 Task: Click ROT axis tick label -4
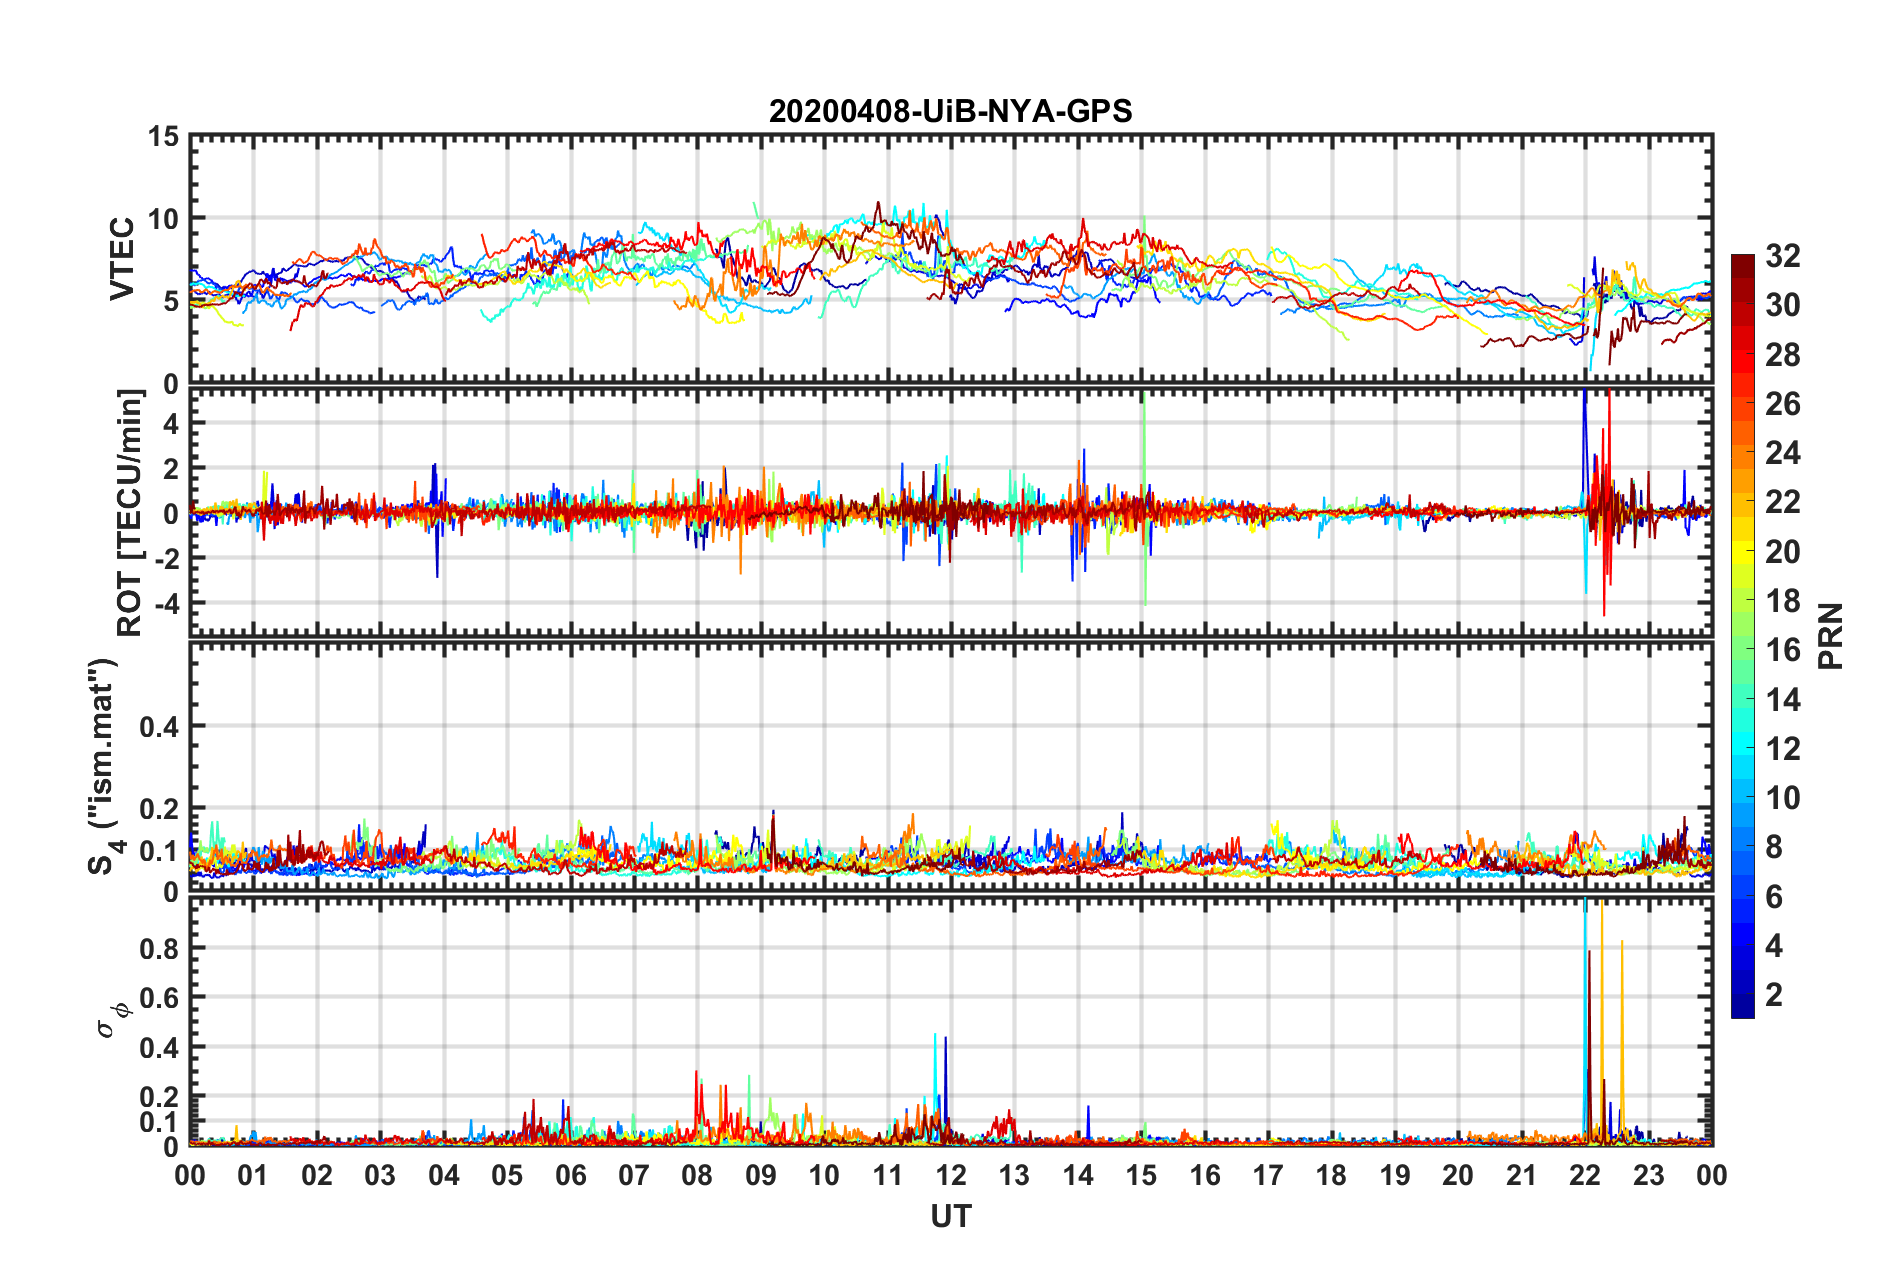(x=166, y=604)
